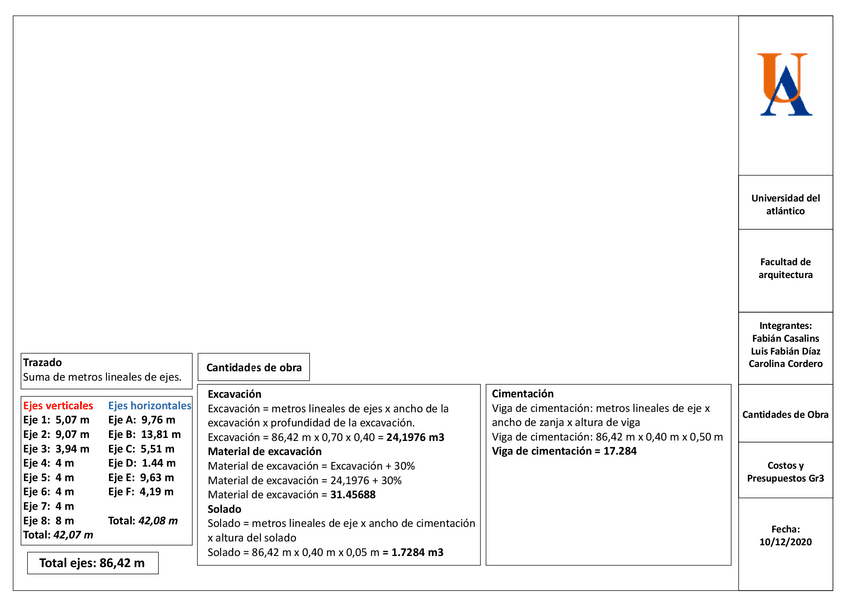Click the 'Fecha:' label

(785, 529)
